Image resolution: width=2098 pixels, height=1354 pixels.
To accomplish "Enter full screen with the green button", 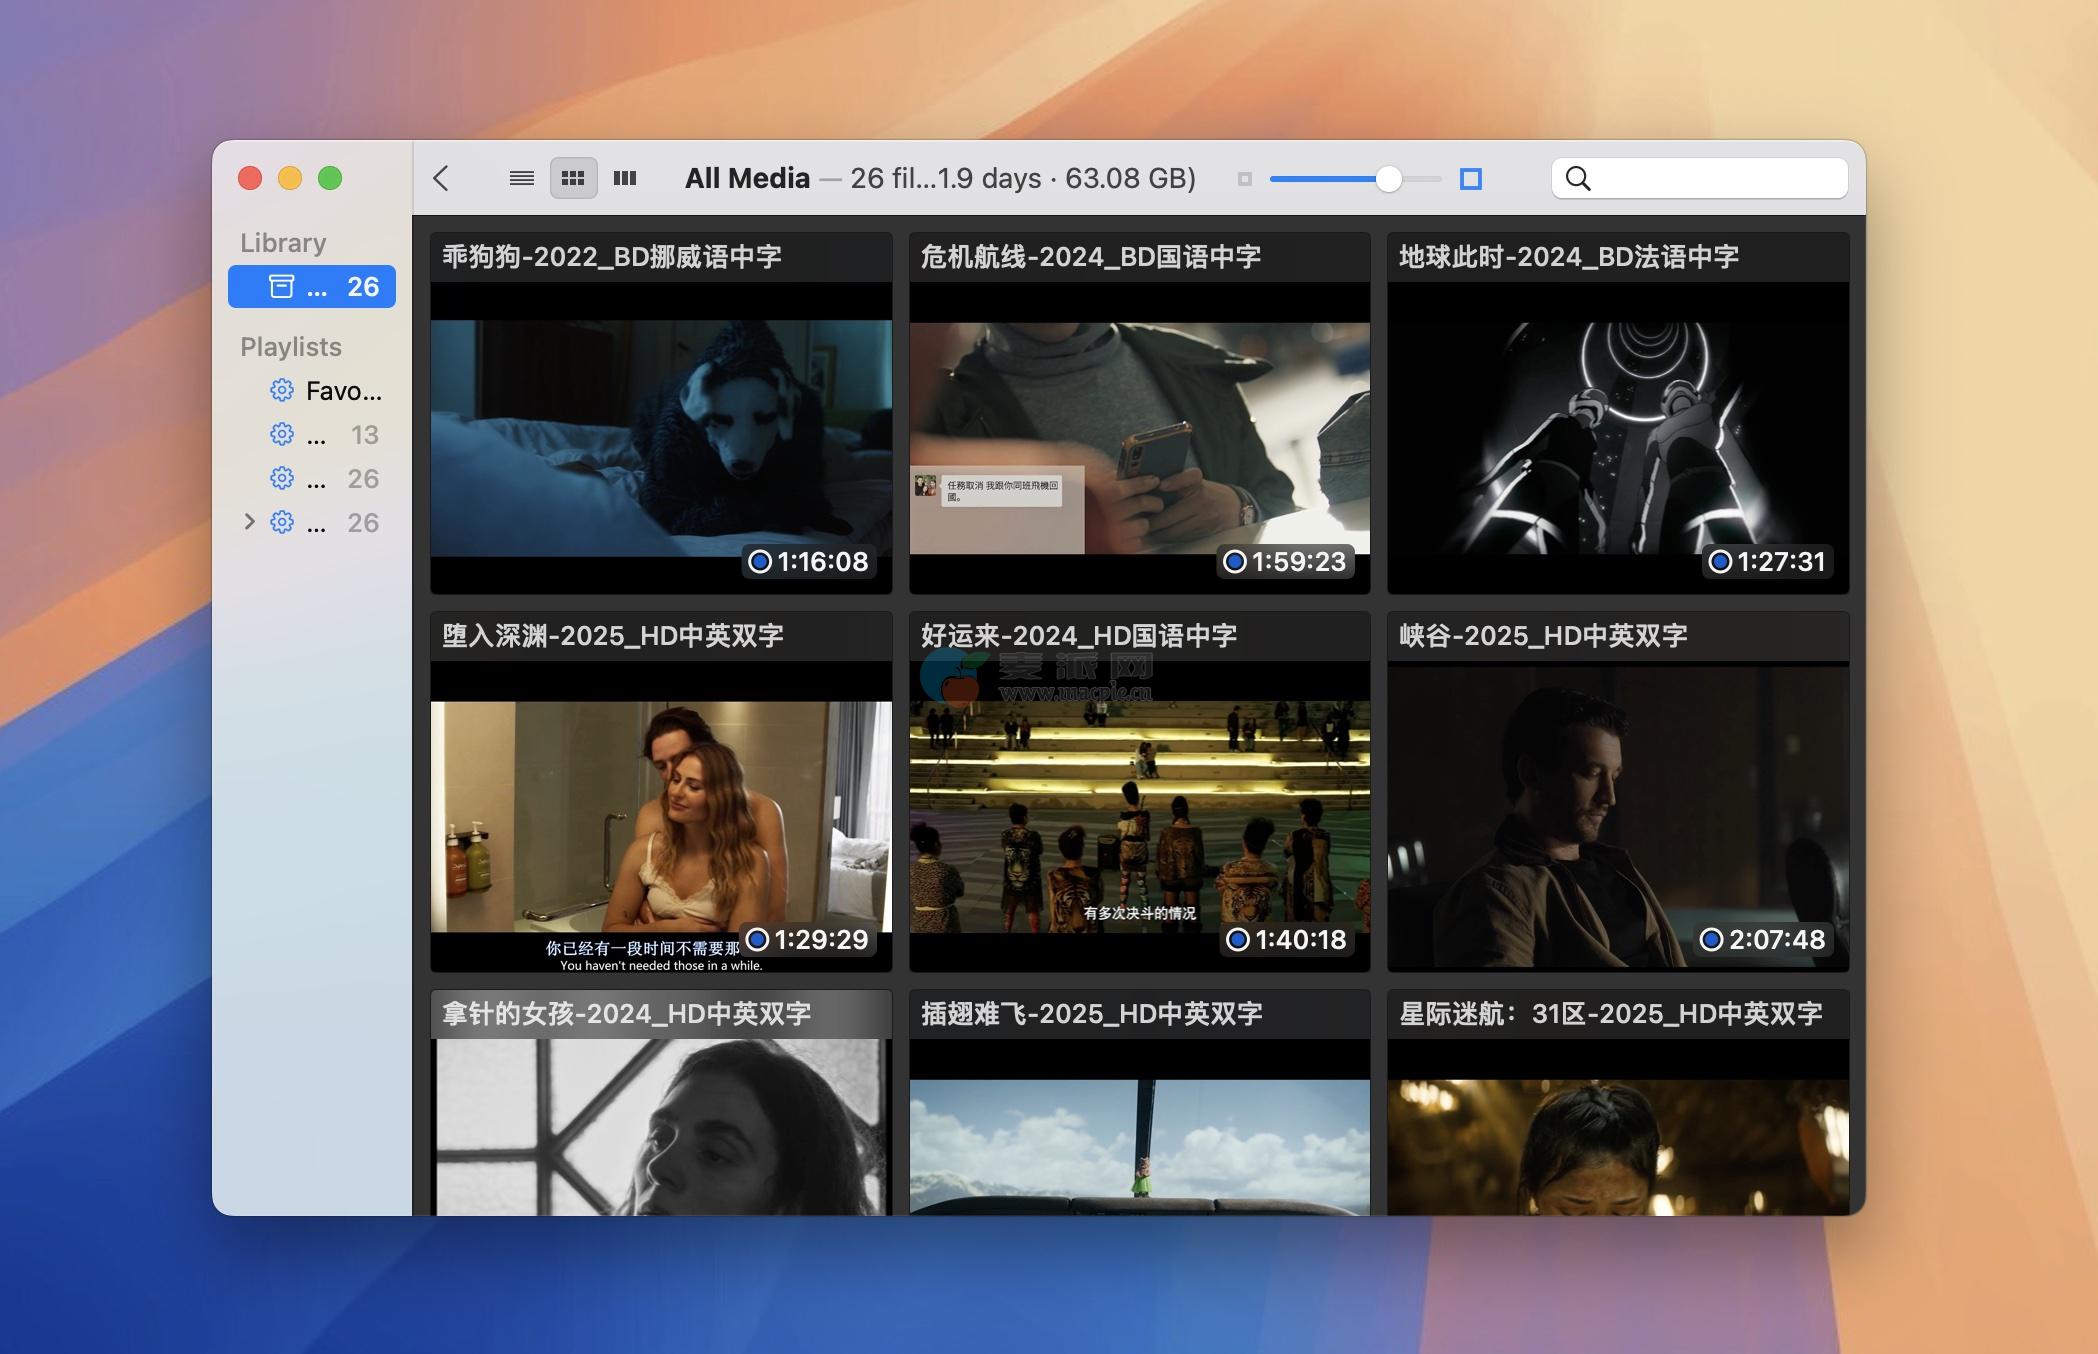I will pyautogui.click(x=330, y=178).
